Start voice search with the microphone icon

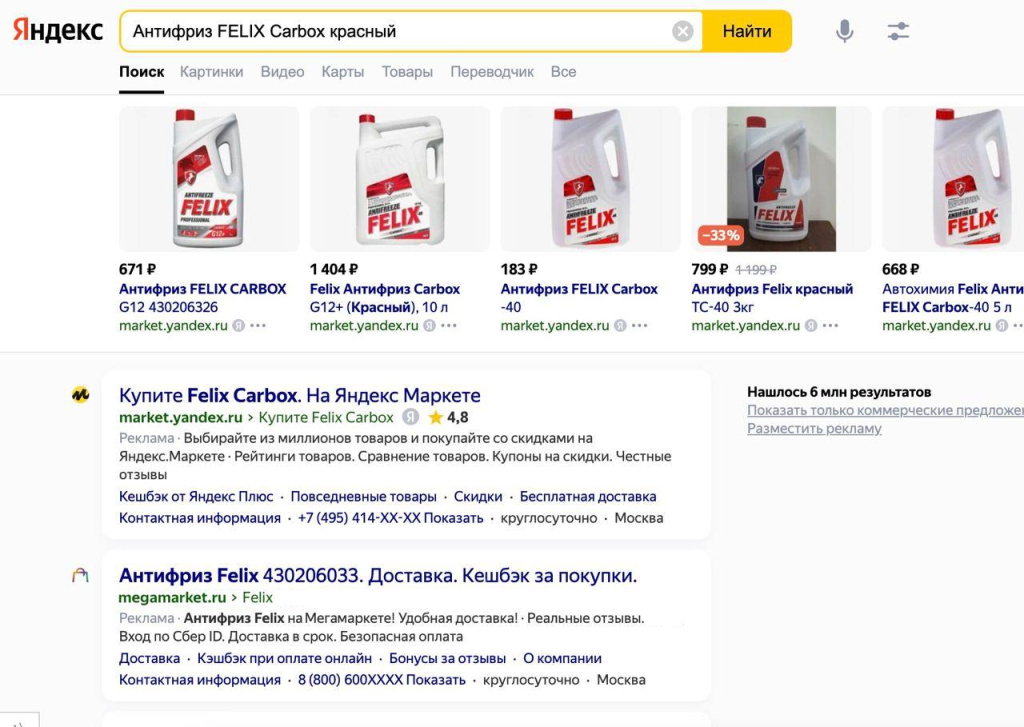click(845, 32)
